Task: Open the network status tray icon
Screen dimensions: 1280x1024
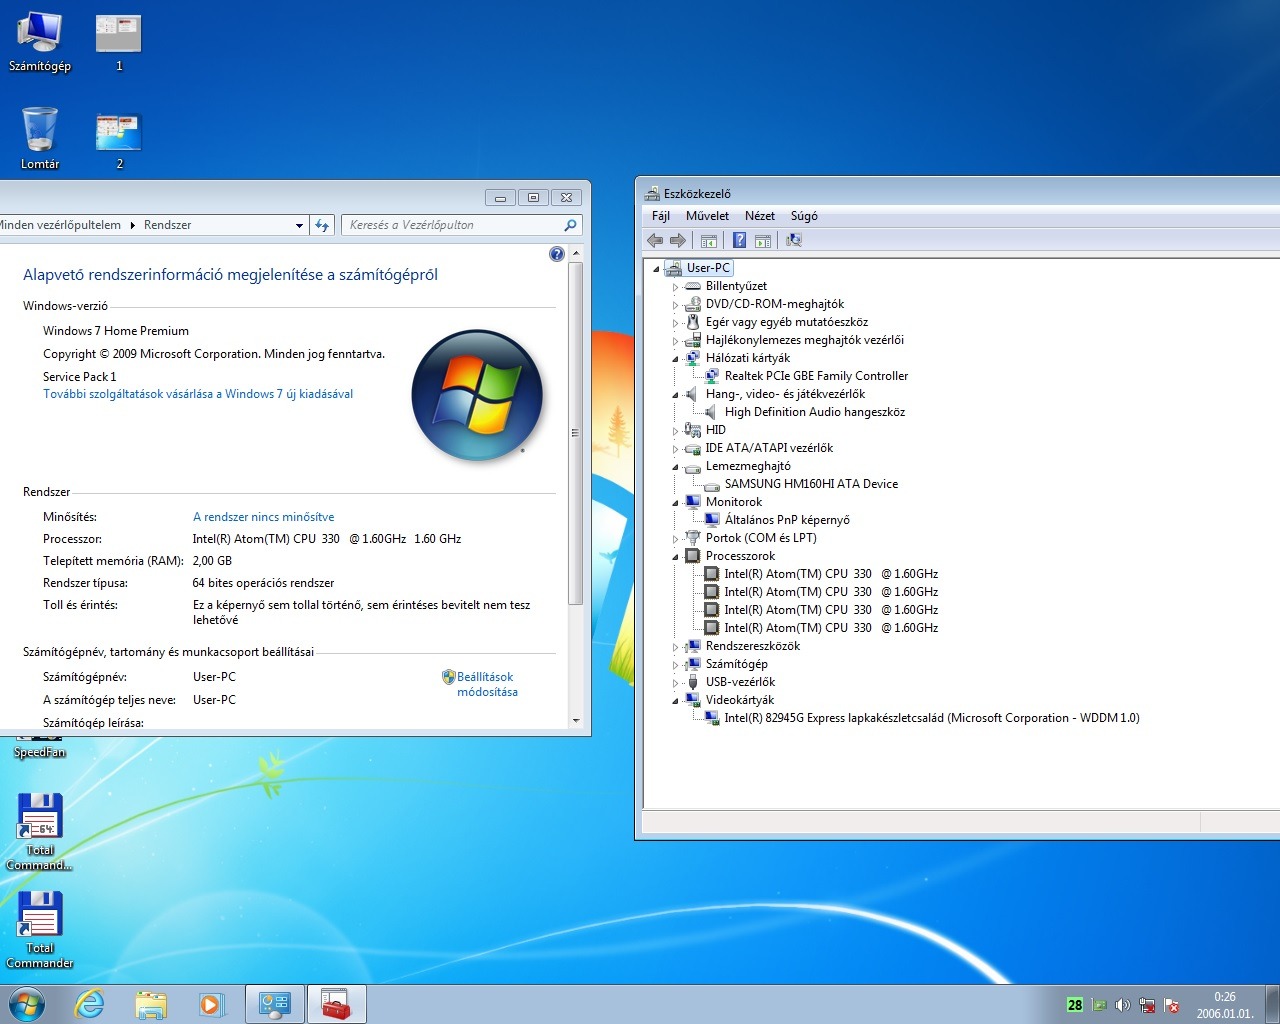Action: coord(1148,1005)
